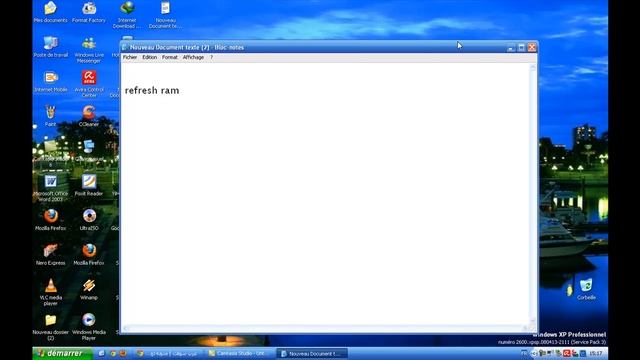640x360 pixels.
Task: Launch CCleaner from the desktop
Action: click(x=89, y=116)
